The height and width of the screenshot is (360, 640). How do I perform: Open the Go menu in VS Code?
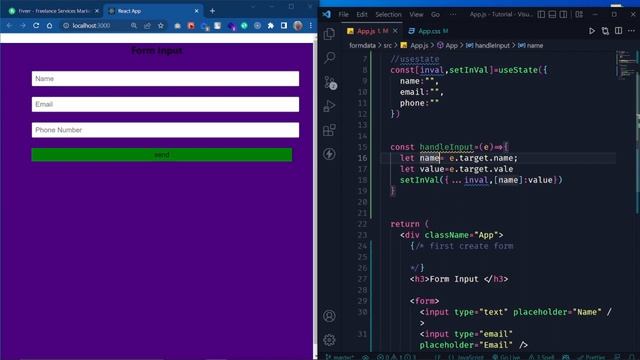point(436,15)
